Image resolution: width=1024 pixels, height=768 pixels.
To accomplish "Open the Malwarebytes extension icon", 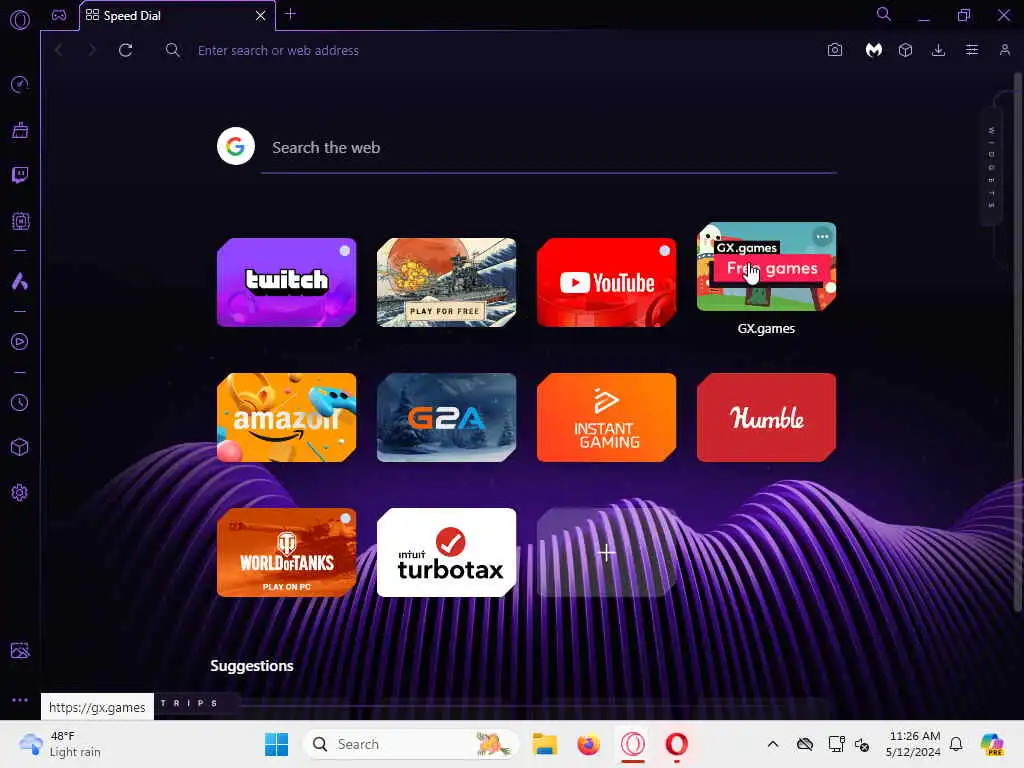I will click(x=874, y=50).
